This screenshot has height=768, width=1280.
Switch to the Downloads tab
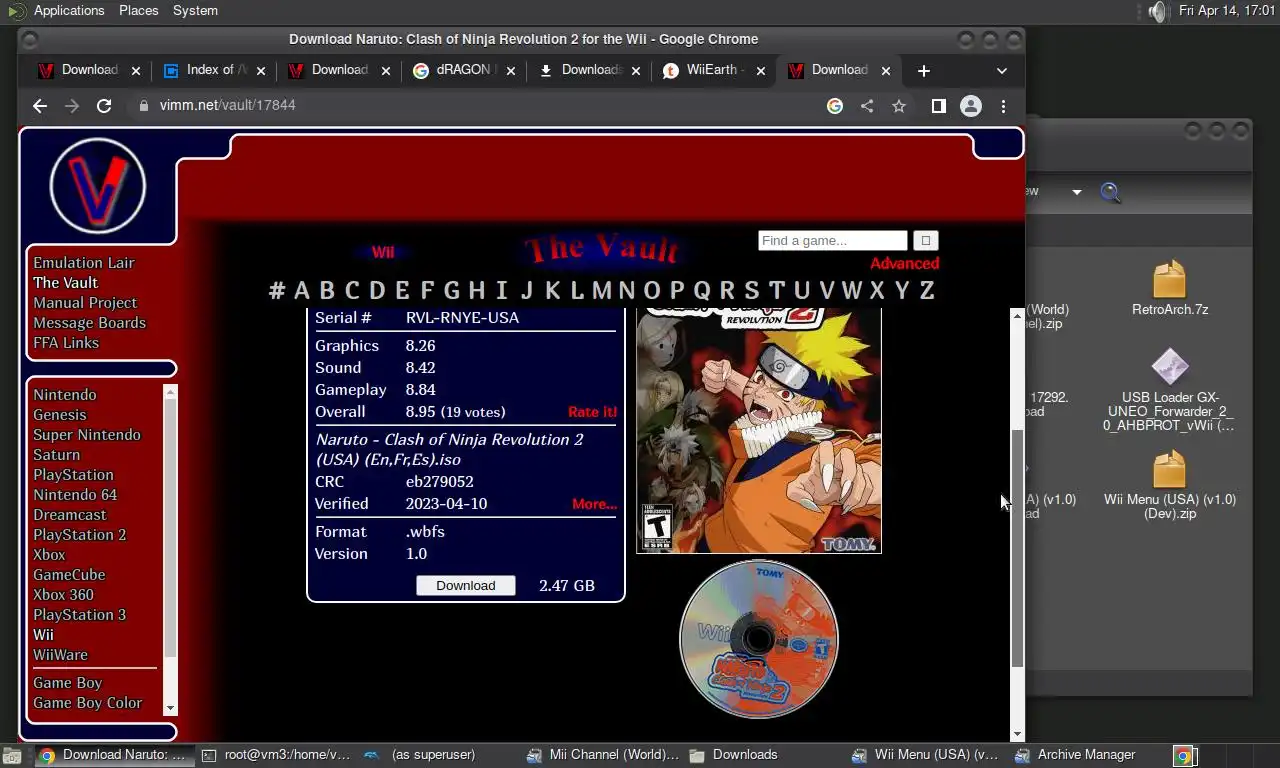[x=589, y=70]
